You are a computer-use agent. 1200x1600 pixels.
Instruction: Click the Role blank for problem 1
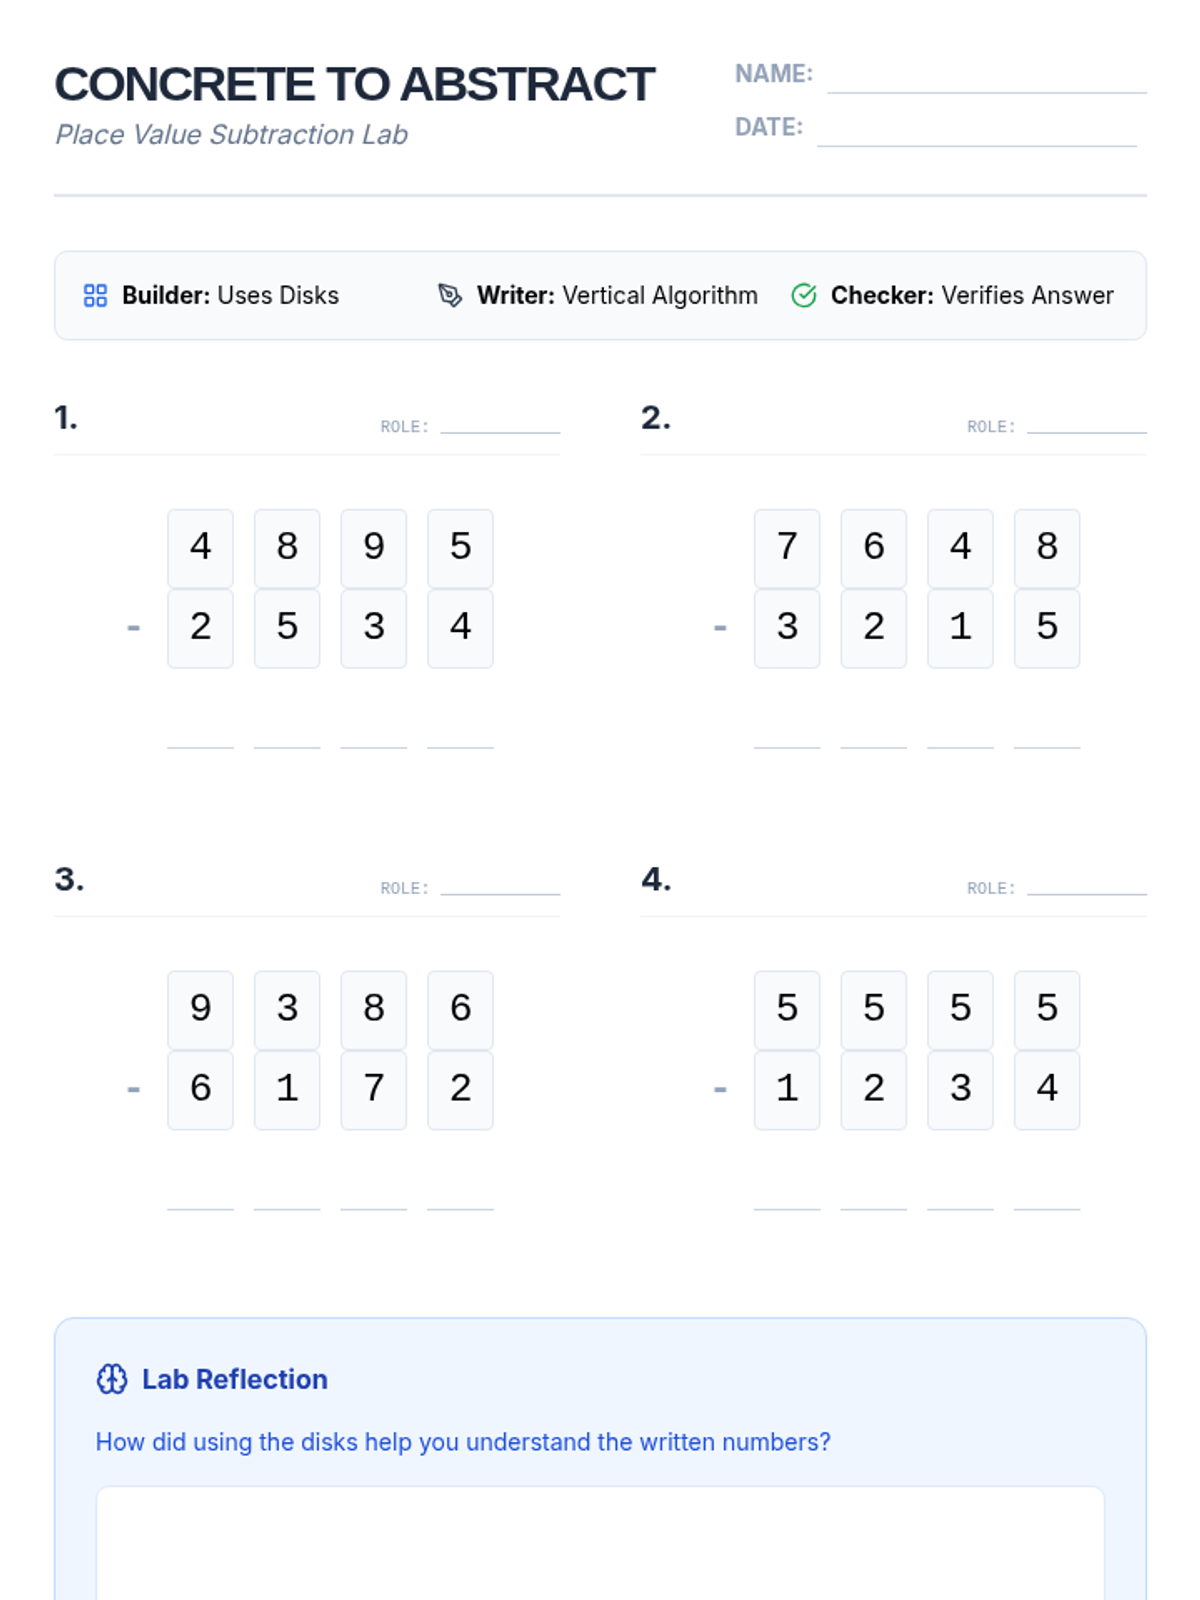(500, 424)
